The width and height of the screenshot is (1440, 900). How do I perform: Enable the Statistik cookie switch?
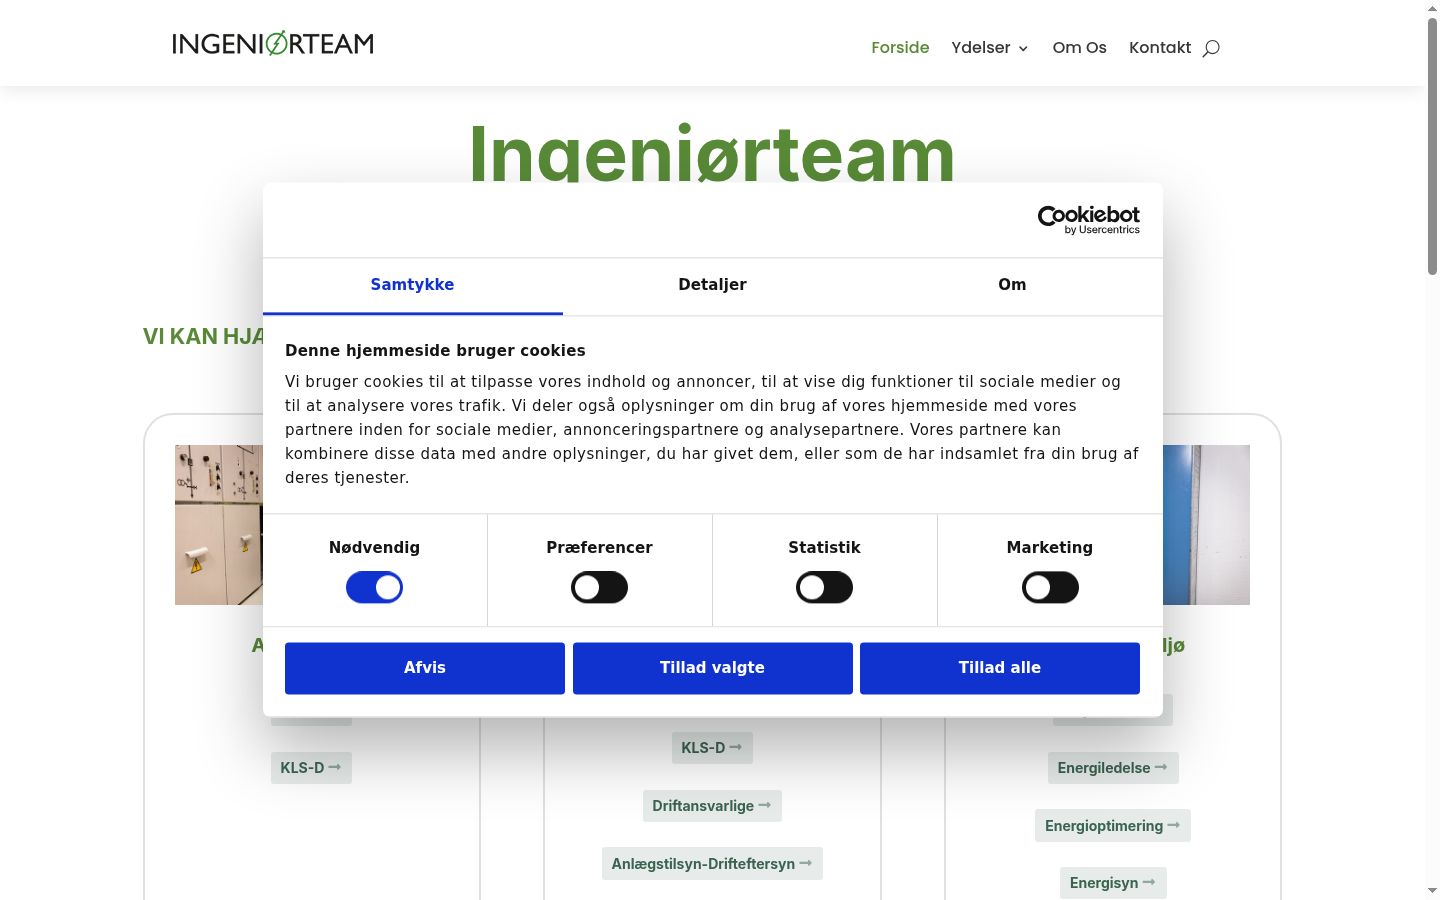(x=824, y=587)
